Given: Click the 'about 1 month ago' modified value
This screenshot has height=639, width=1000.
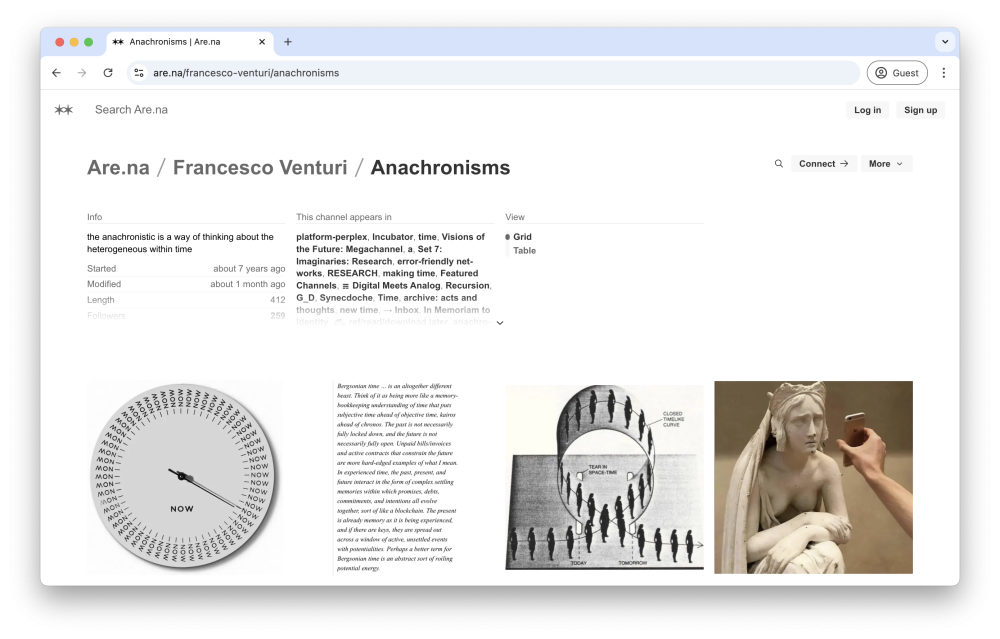Looking at the screenshot, I should [248, 284].
